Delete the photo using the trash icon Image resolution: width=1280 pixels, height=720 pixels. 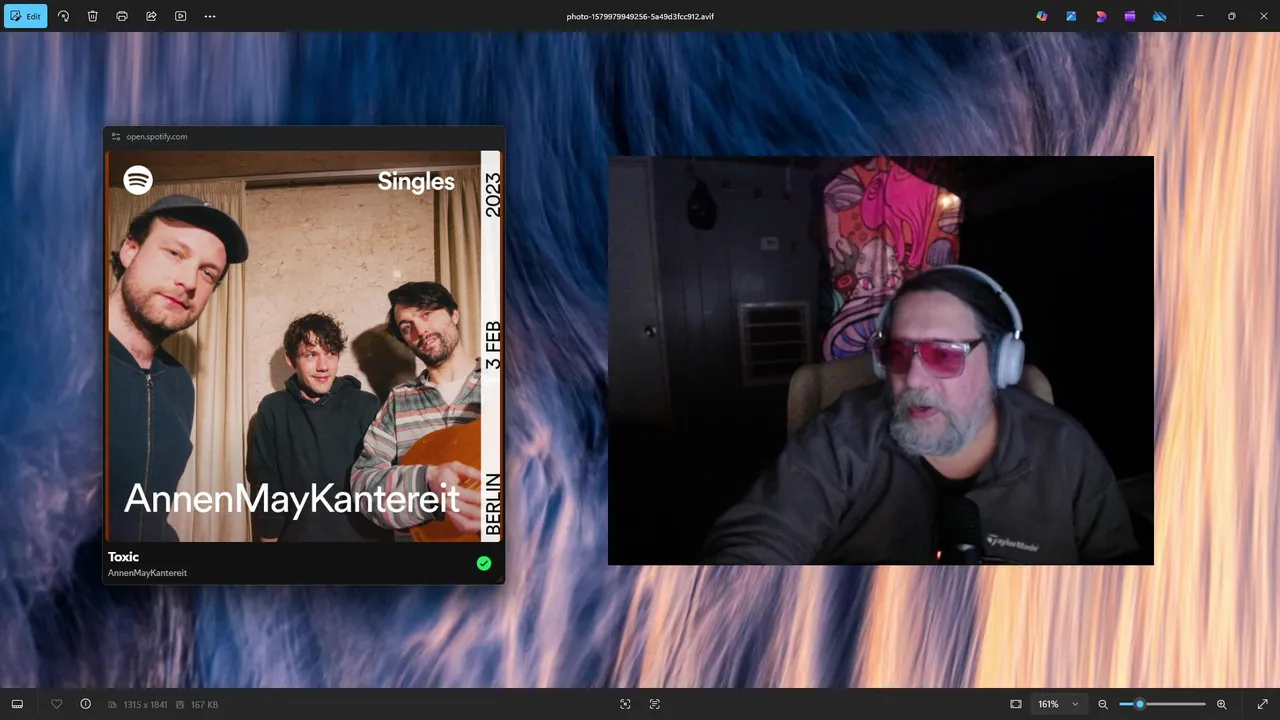point(92,16)
